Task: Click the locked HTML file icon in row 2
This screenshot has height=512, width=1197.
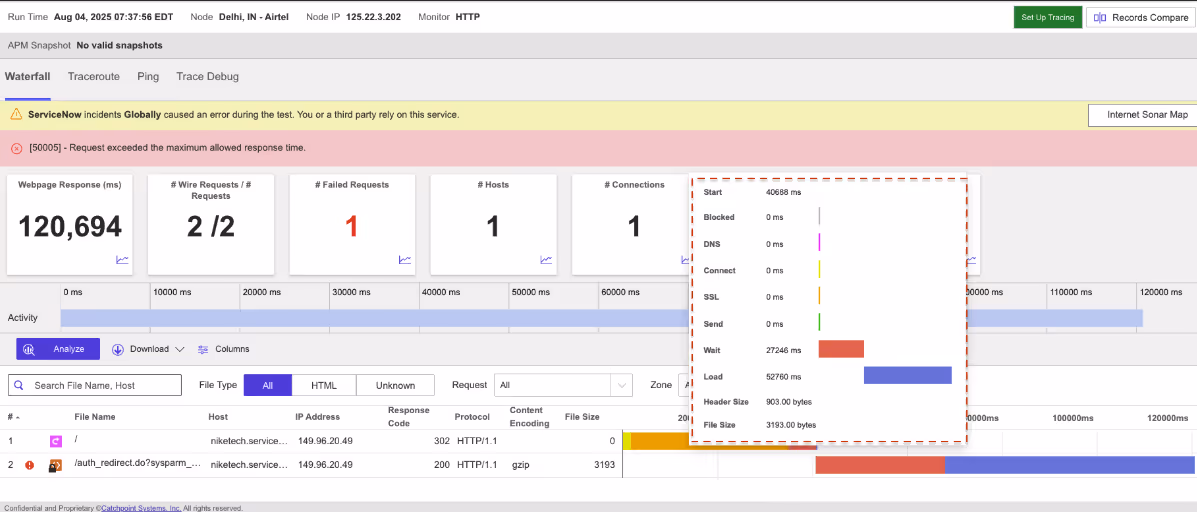Action: pos(55,465)
